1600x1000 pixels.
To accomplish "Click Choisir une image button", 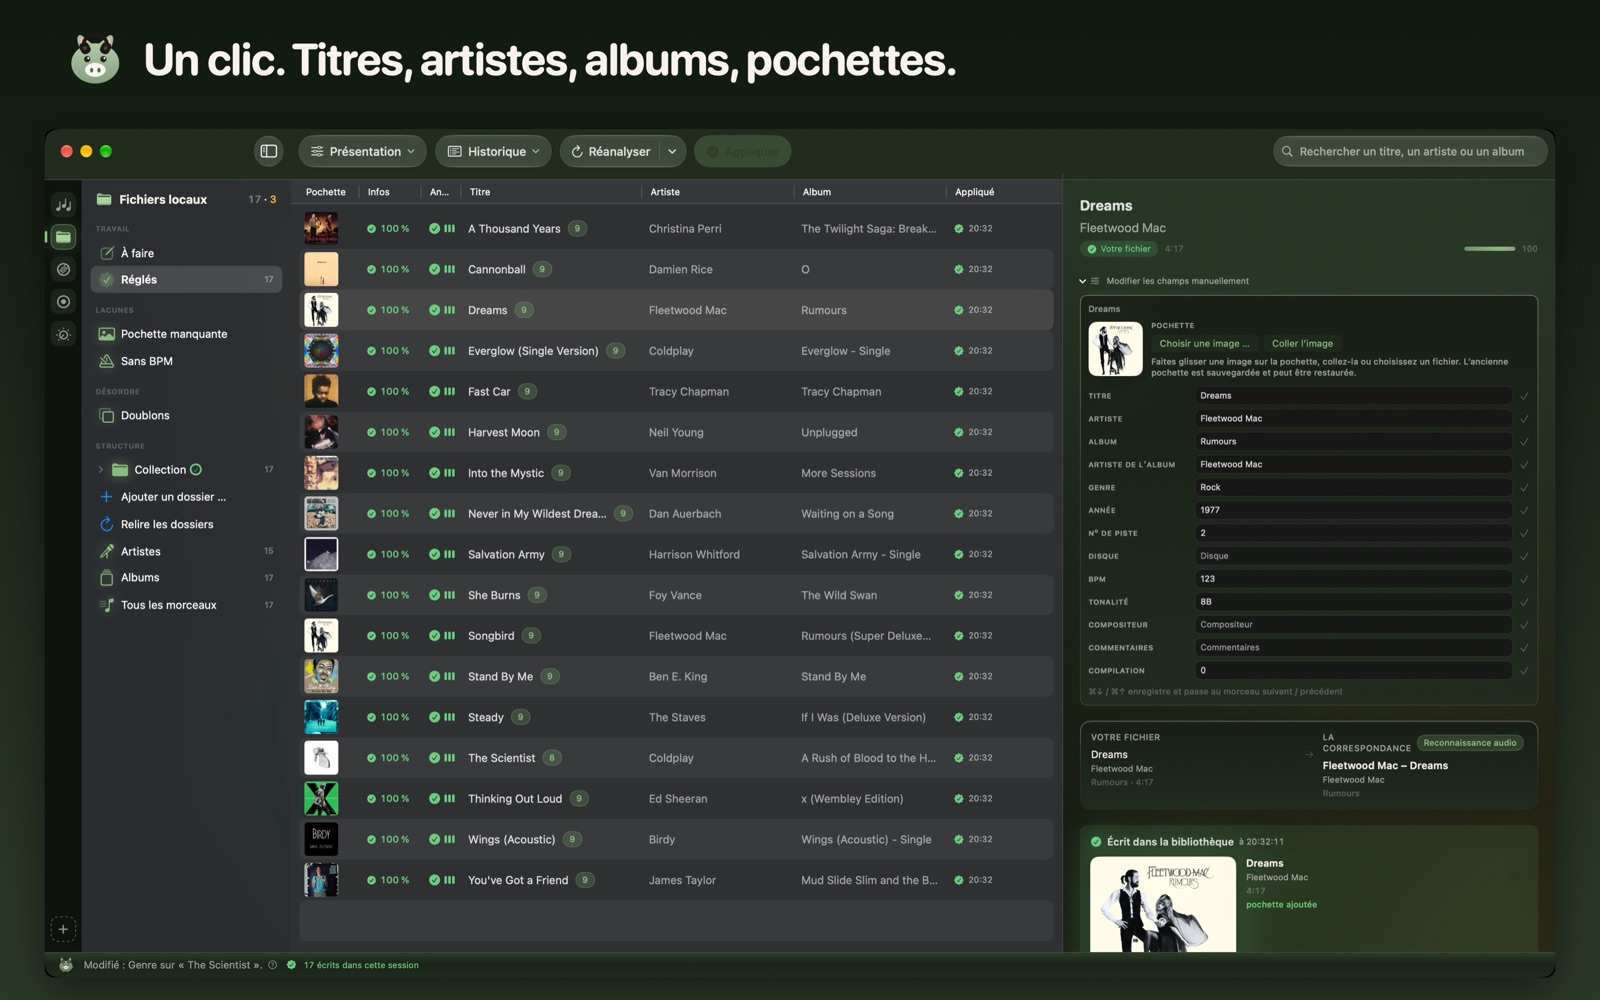I will (1204, 343).
